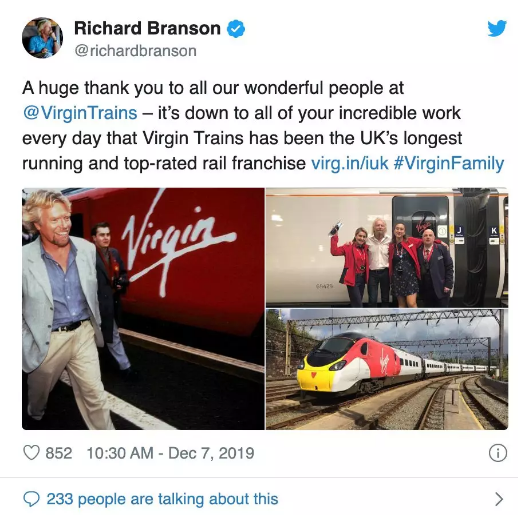
Task: Open the virg.in/iuk link
Action: click(x=350, y=163)
